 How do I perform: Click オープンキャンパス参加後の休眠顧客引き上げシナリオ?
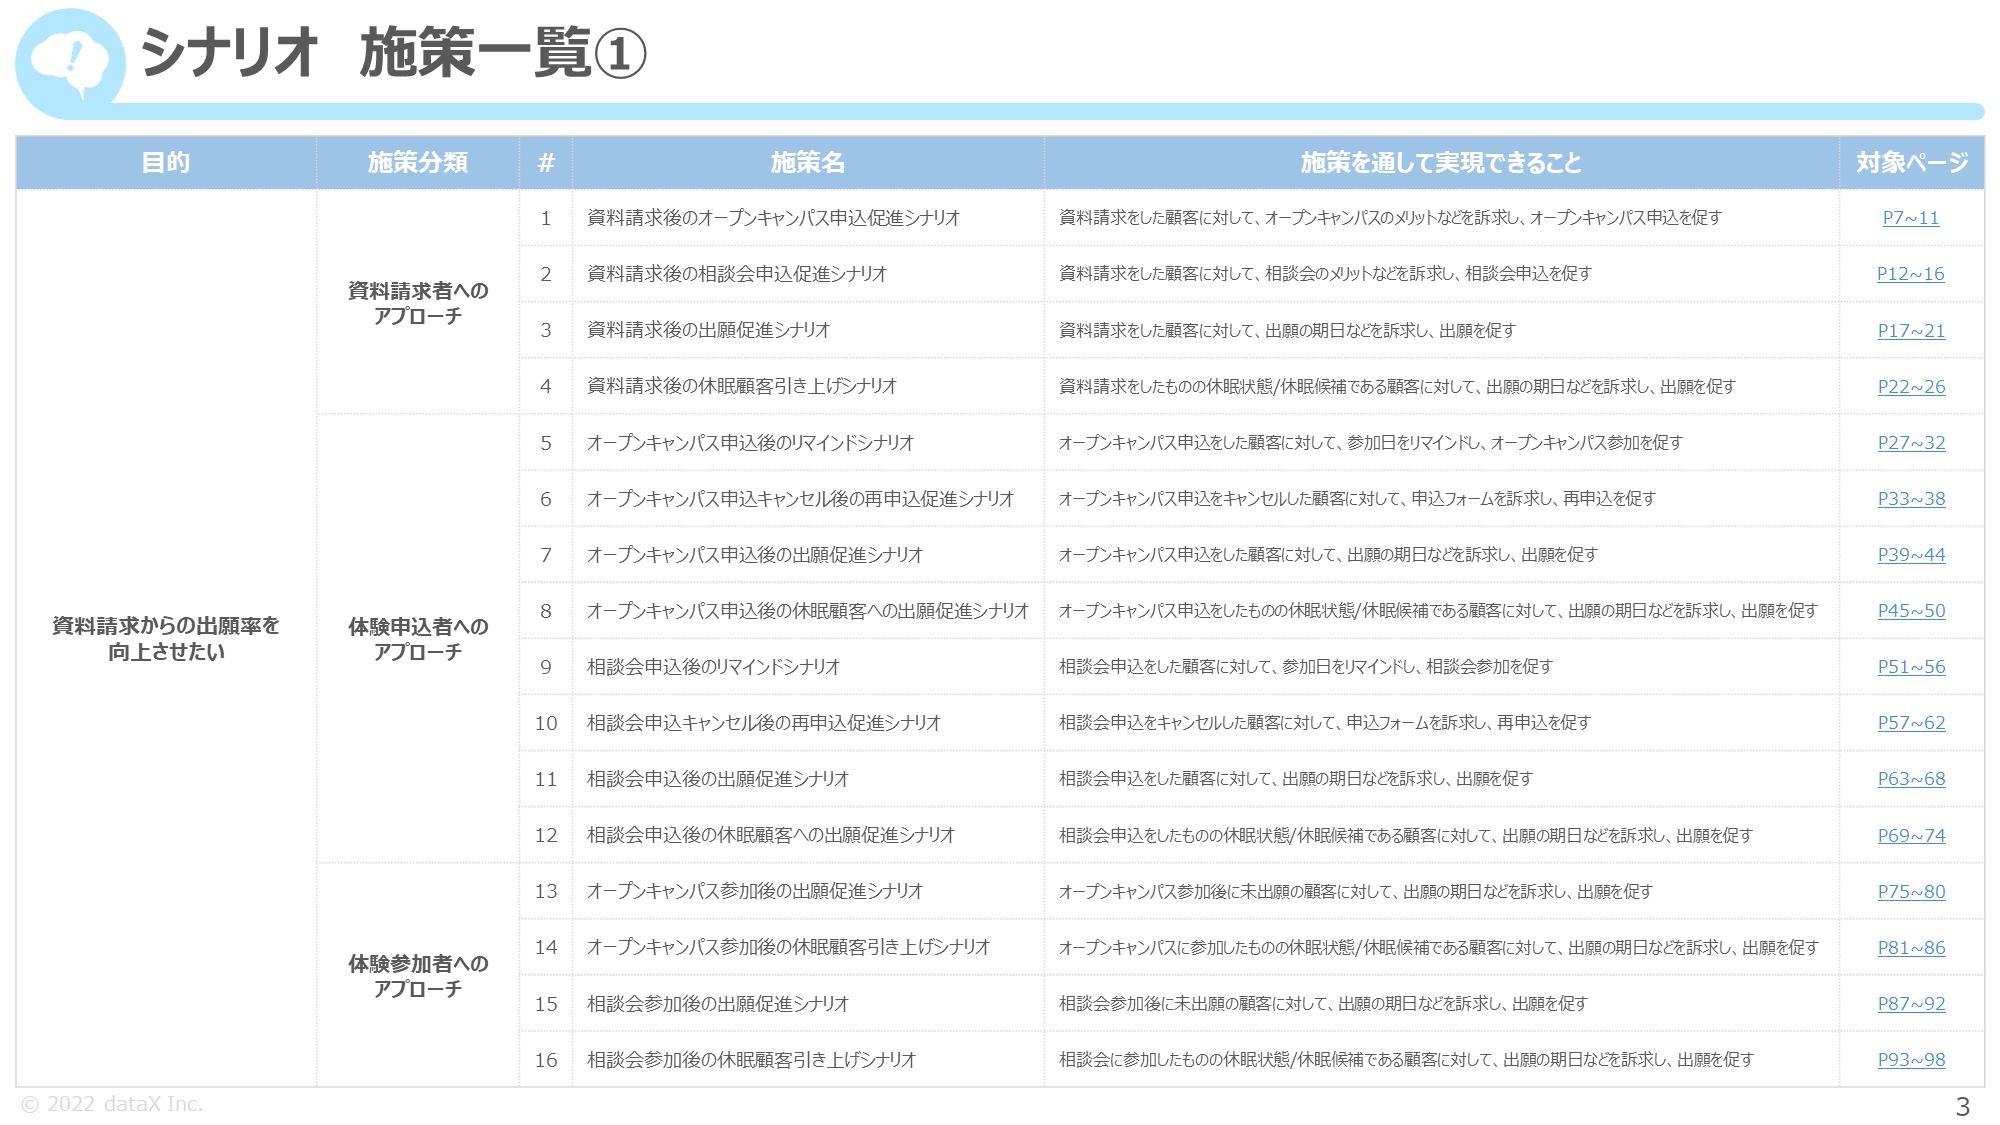coord(788,947)
